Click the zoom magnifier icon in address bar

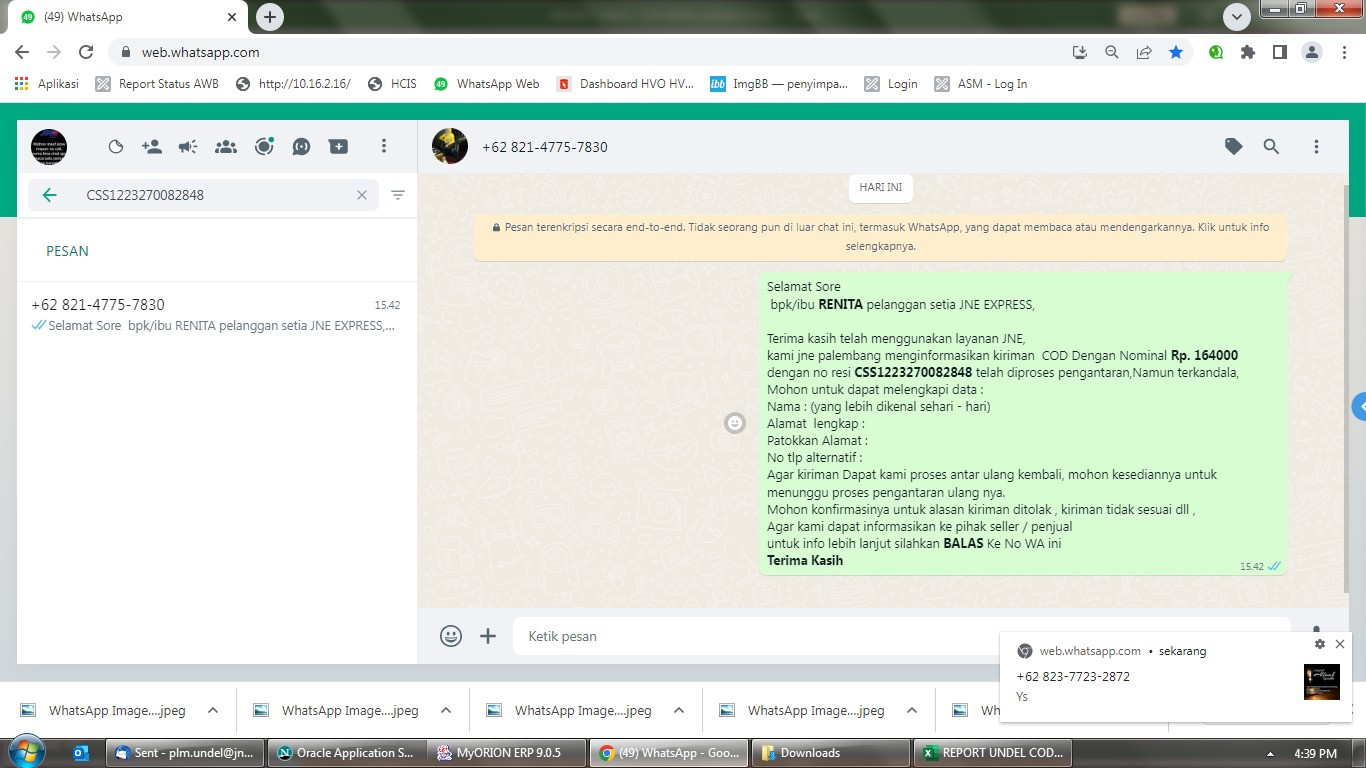pos(1112,52)
